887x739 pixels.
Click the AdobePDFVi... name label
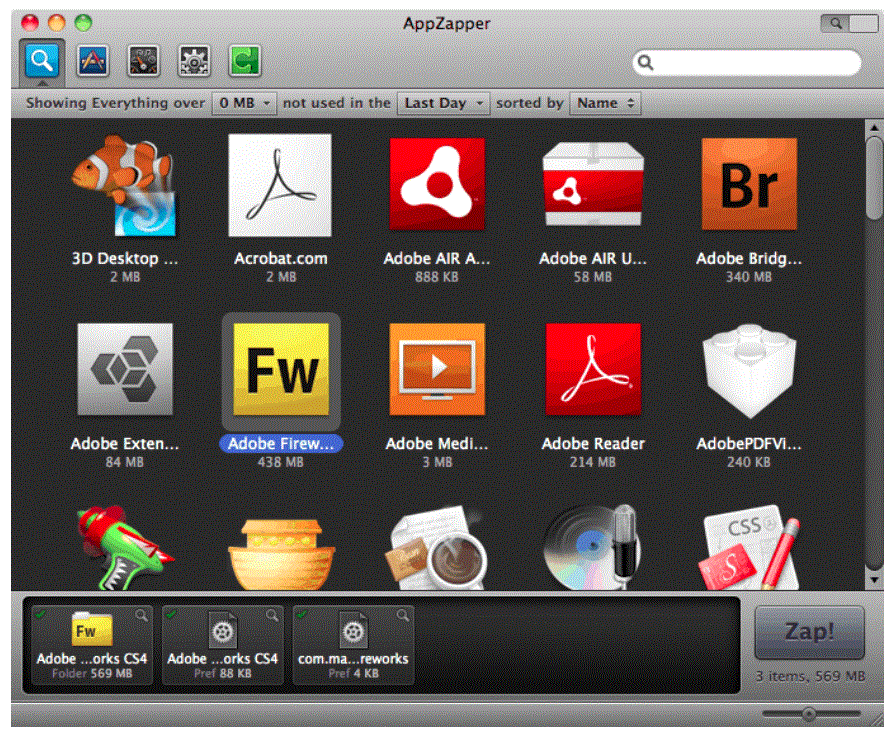(749, 444)
